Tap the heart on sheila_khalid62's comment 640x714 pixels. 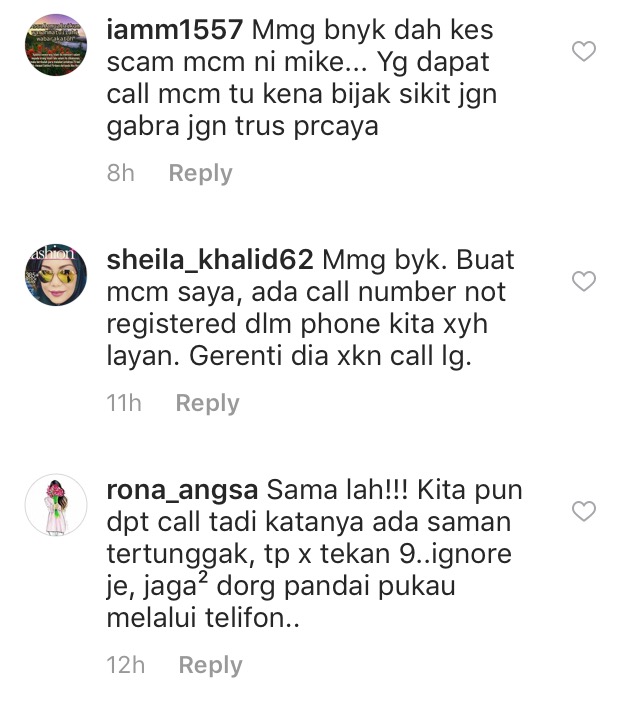click(x=584, y=281)
